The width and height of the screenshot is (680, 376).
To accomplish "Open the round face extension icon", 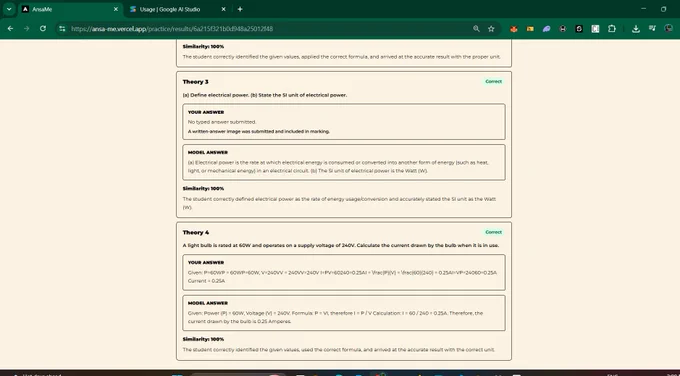I will tap(562, 29).
